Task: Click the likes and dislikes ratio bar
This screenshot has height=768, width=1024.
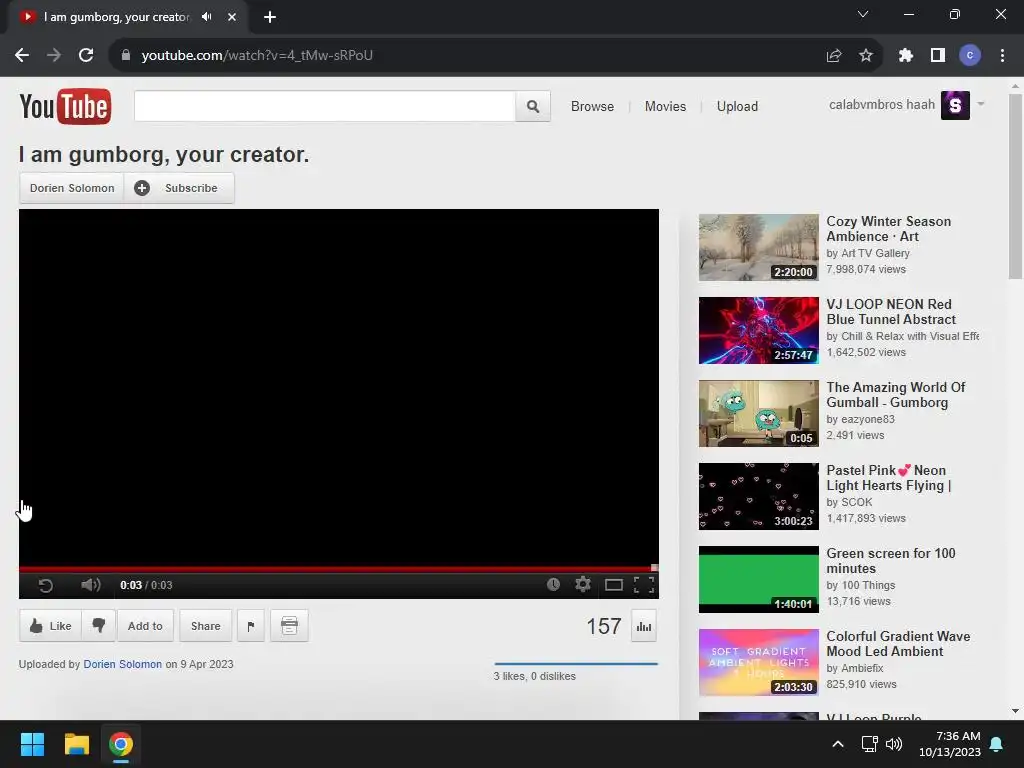Action: tap(576, 664)
